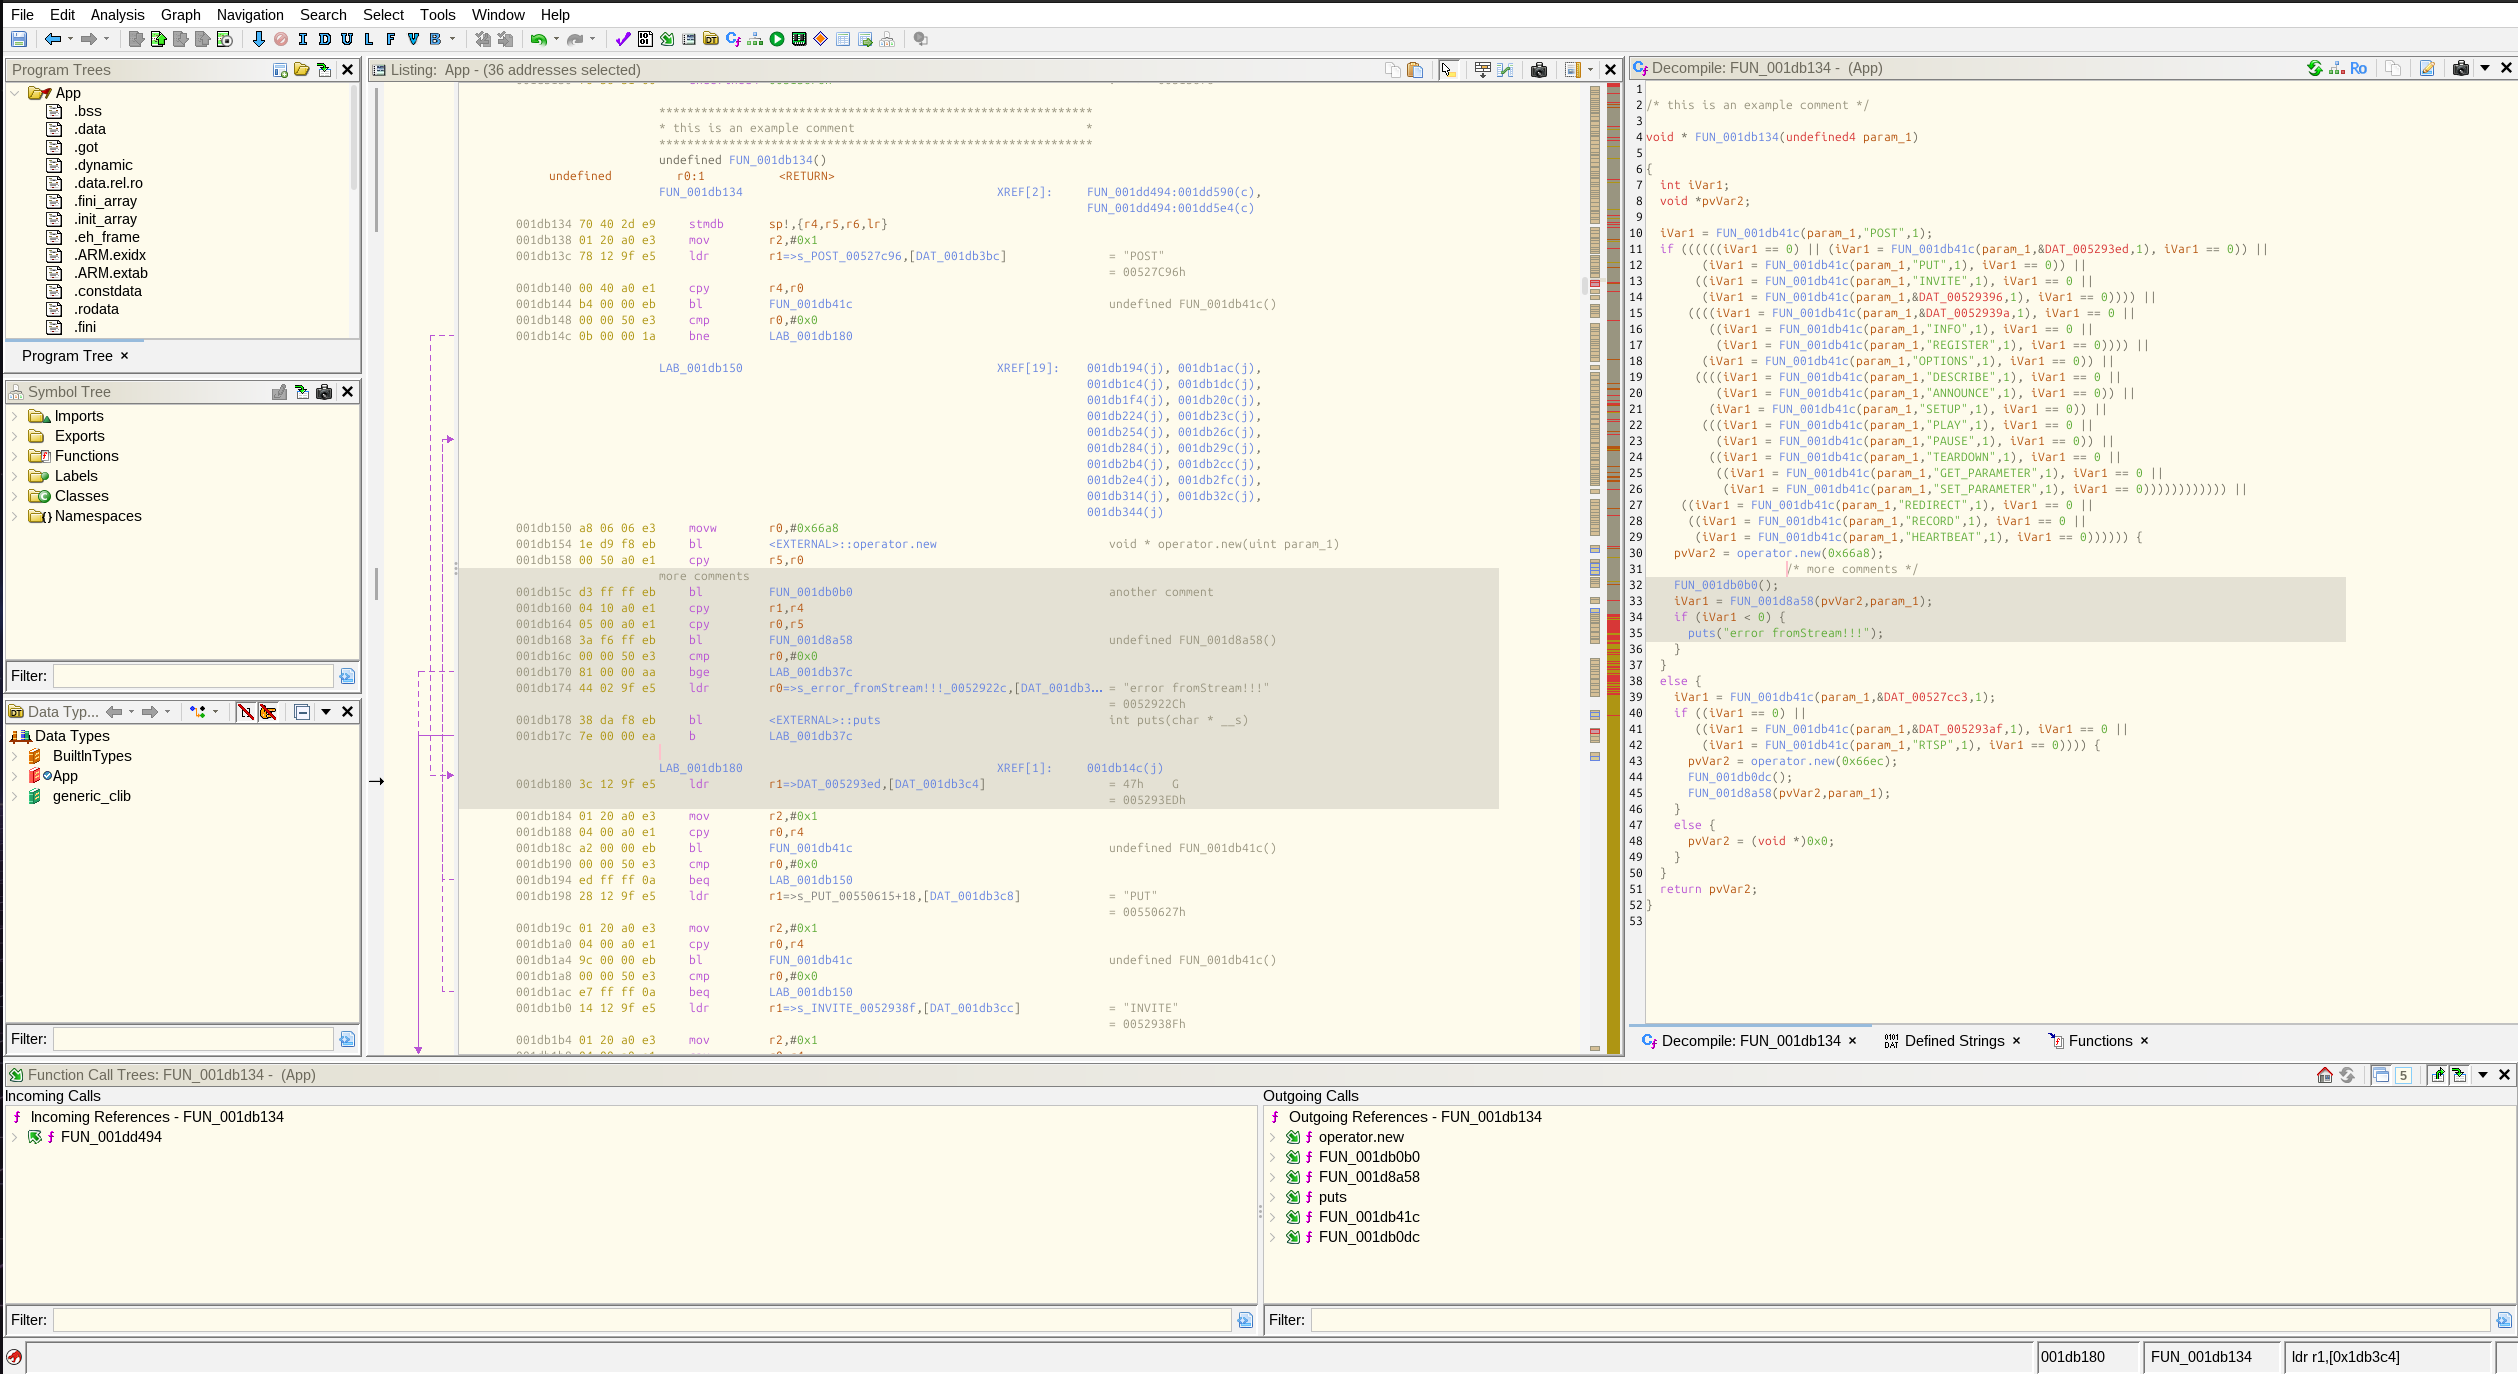This screenshot has width=2518, height=1374.
Task: Take a Listing snapshot with the camera icon
Action: point(1539,69)
